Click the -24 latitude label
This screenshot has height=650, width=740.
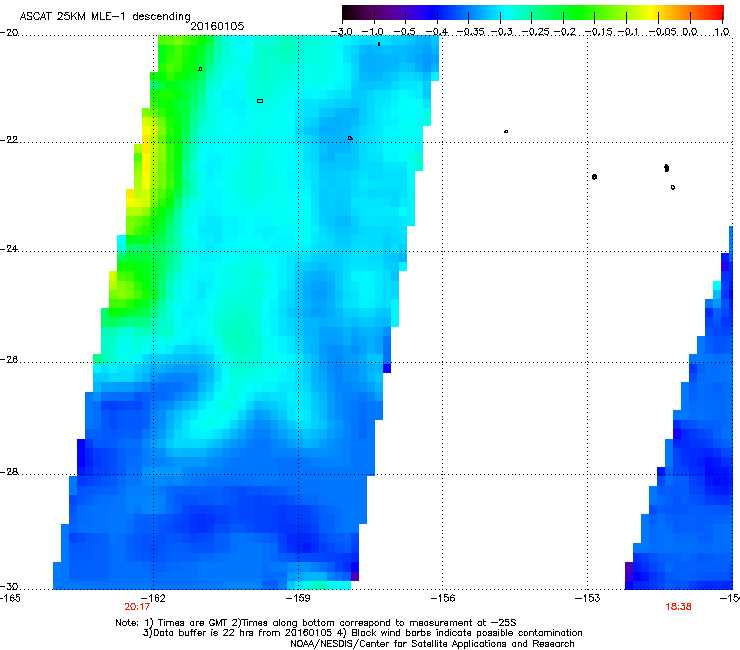tap(9, 248)
